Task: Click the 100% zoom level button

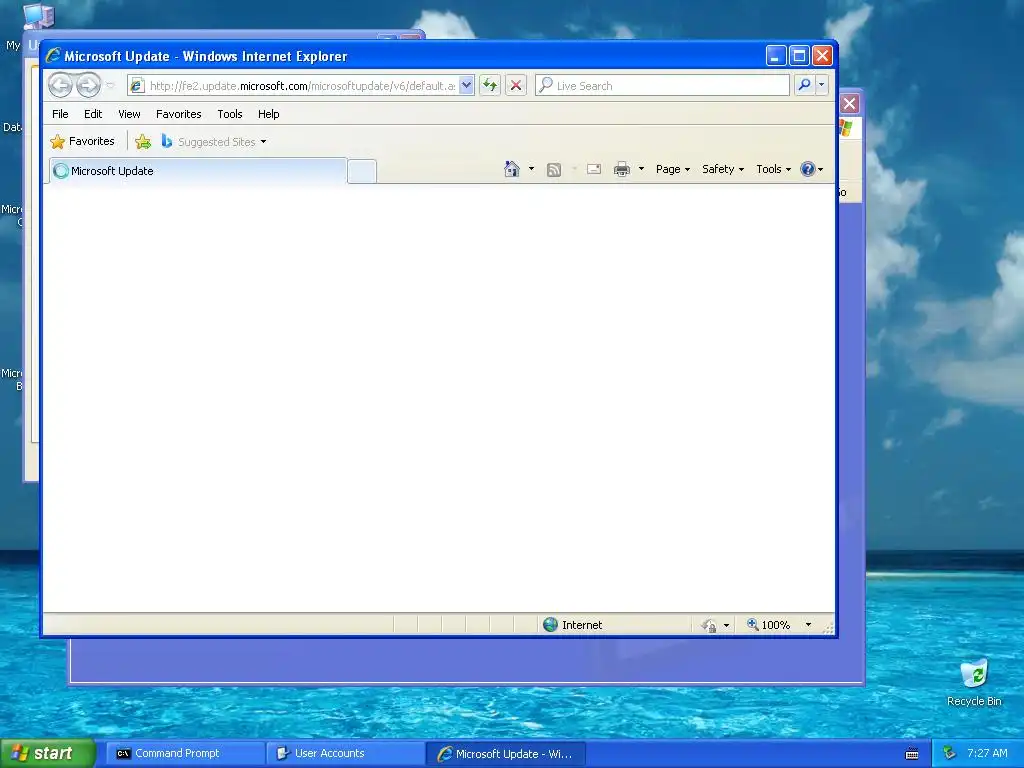Action: tap(769, 625)
